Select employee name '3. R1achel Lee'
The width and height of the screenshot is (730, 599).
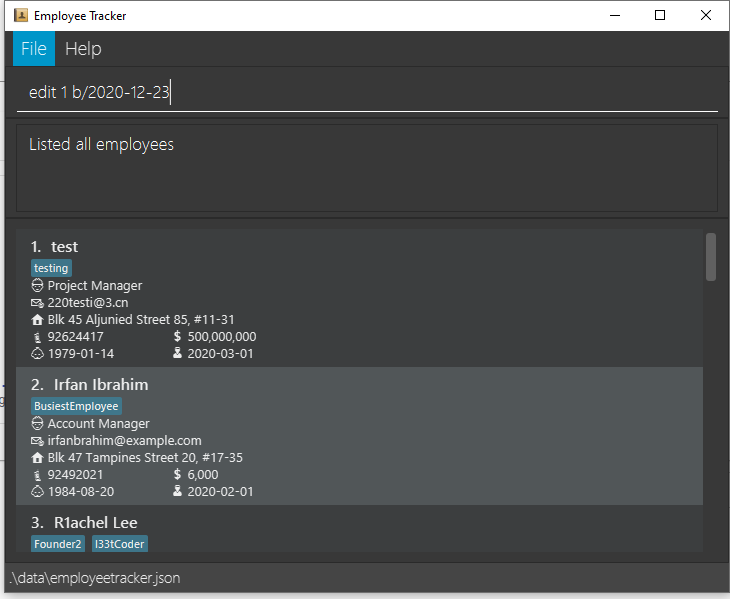click(x=84, y=523)
